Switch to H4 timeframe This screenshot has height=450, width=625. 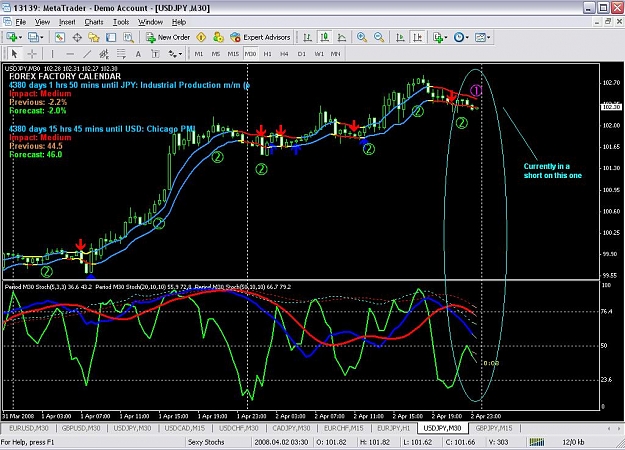click(x=284, y=54)
